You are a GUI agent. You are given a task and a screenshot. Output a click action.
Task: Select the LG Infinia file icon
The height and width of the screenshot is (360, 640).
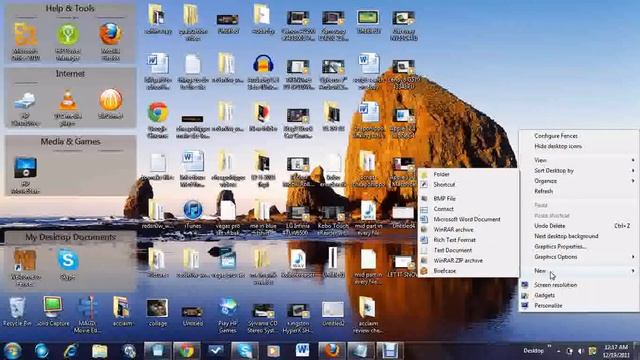tap(298, 220)
